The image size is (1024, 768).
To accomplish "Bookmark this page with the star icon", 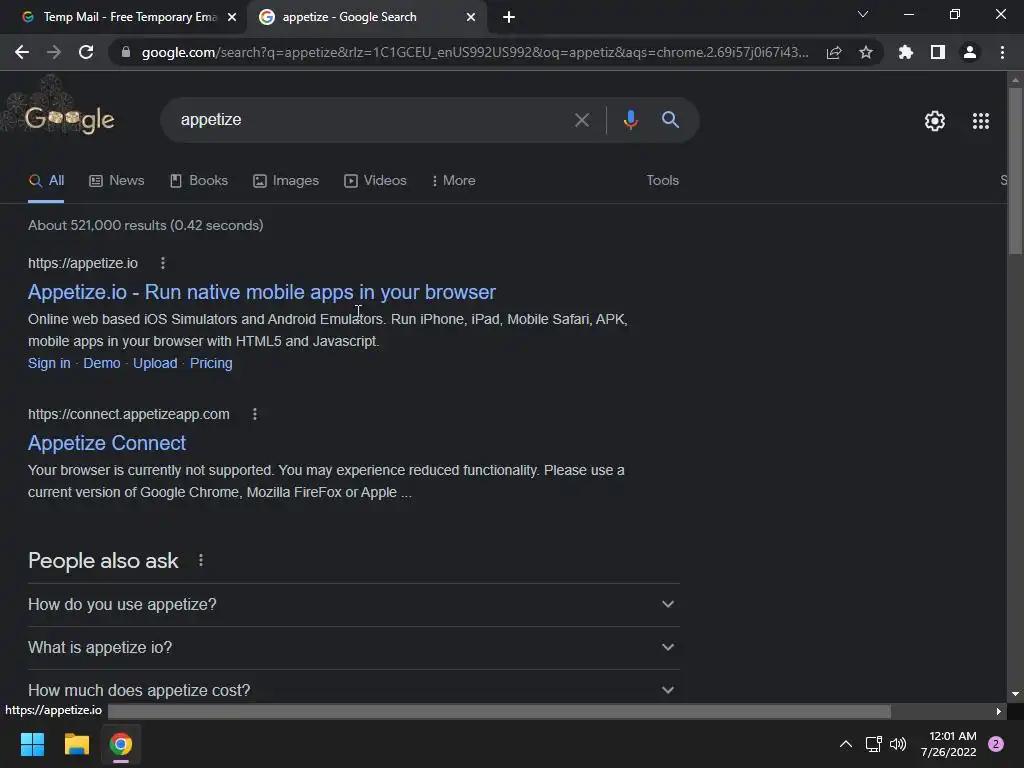I will [866, 52].
